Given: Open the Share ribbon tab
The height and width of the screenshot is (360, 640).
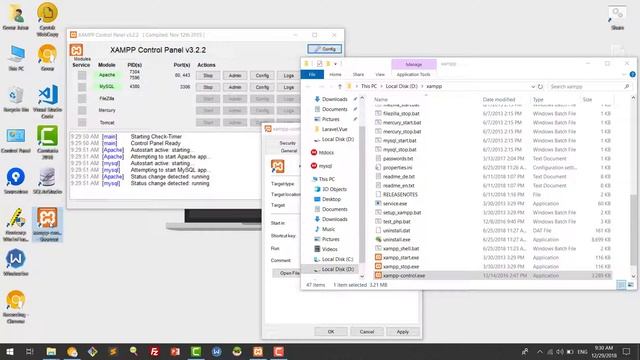Looking at the screenshot, I should coord(358,74).
